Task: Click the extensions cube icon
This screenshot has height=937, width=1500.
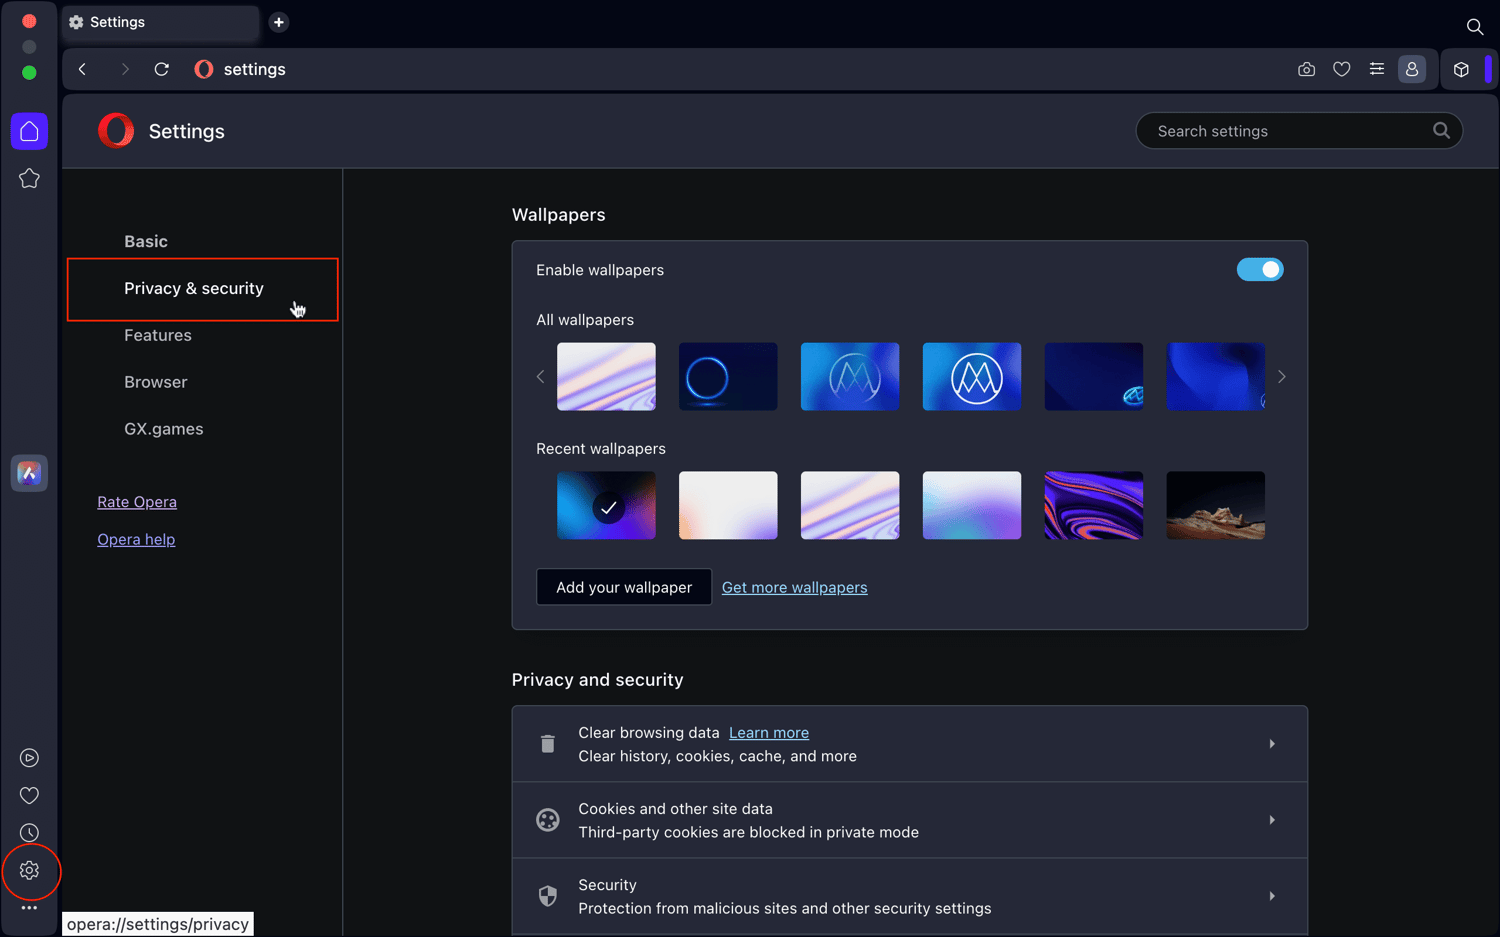Action: click(x=1461, y=69)
